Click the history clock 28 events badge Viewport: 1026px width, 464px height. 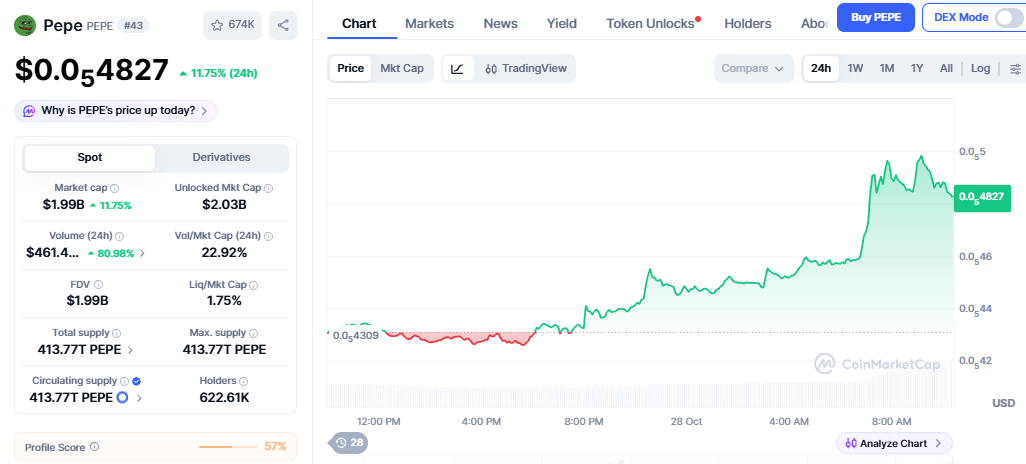349,443
